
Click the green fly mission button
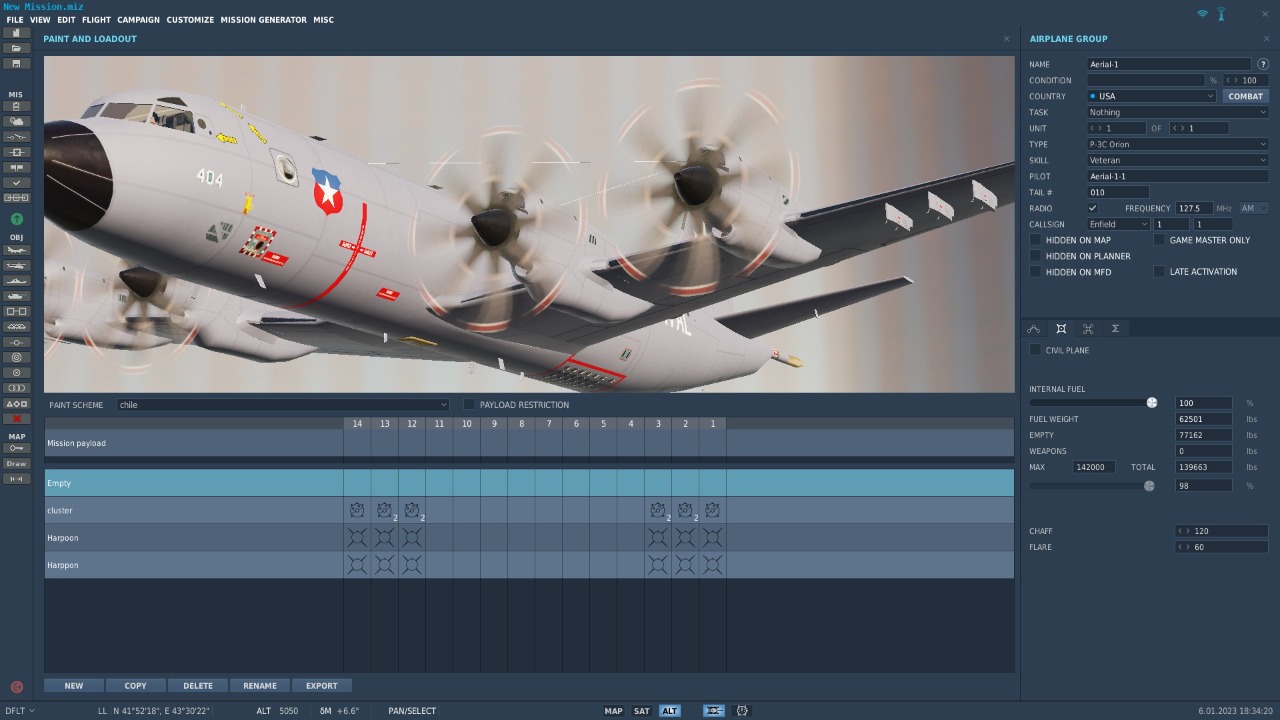click(16, 219)
